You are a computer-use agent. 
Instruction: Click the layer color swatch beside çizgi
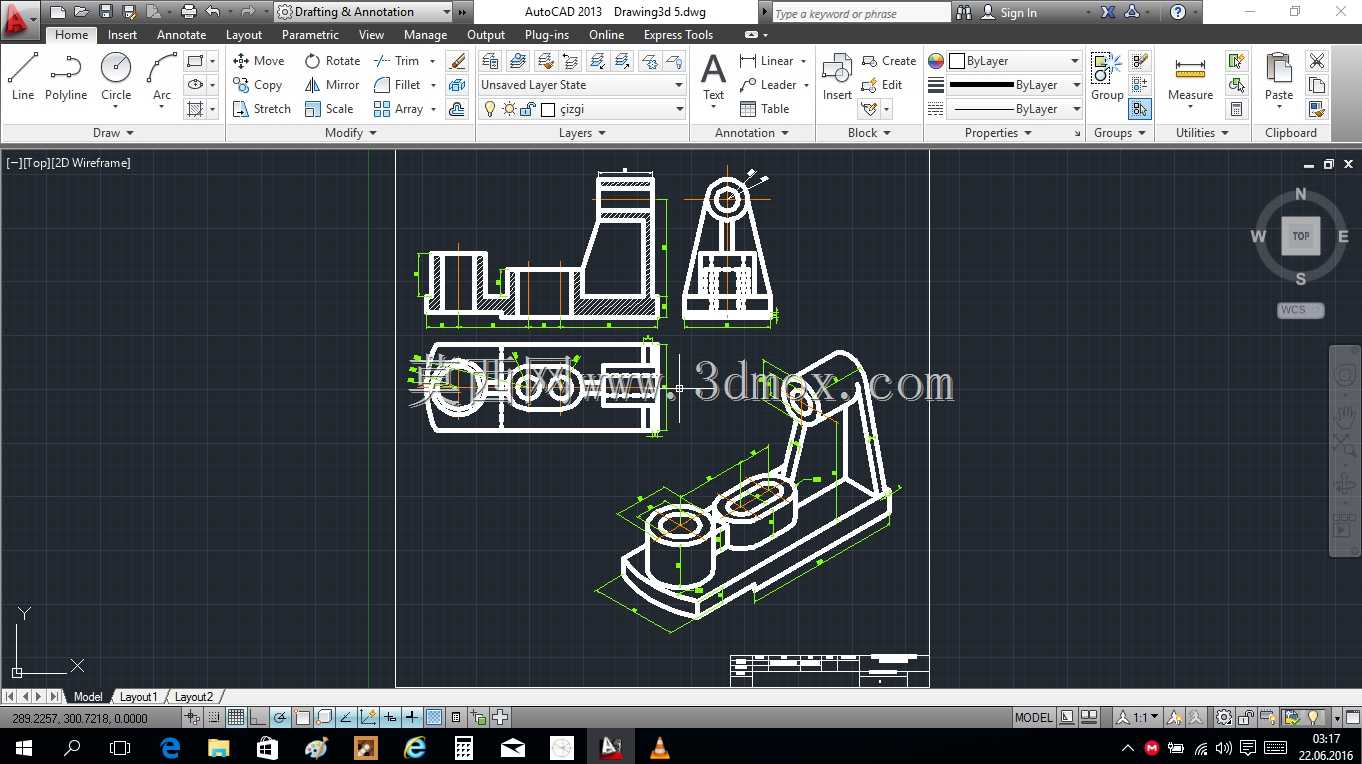[548, 109]
